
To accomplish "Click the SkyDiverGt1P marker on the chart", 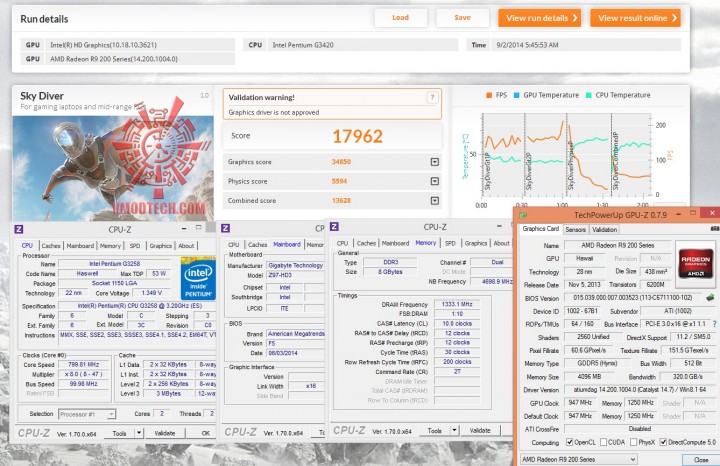I will pyautogui.click(x=488, y=171).
